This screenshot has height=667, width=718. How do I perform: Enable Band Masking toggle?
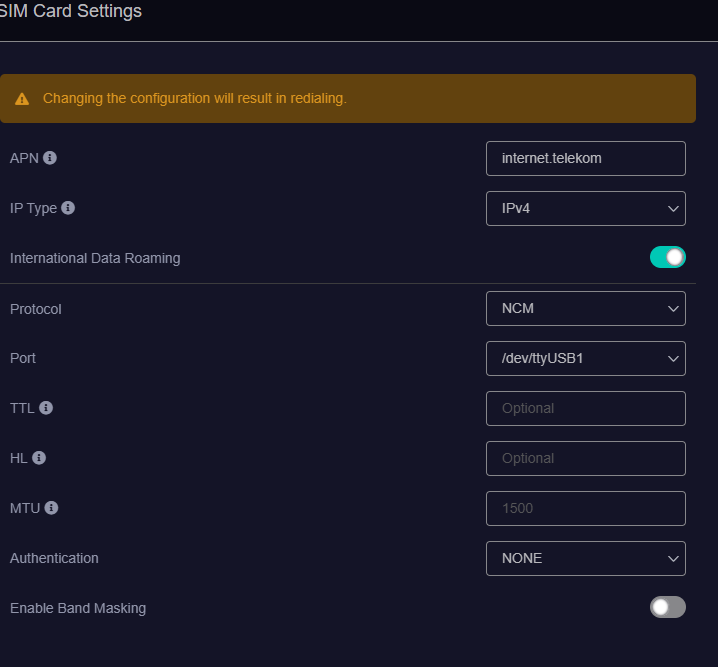click(x=668, y=607)
